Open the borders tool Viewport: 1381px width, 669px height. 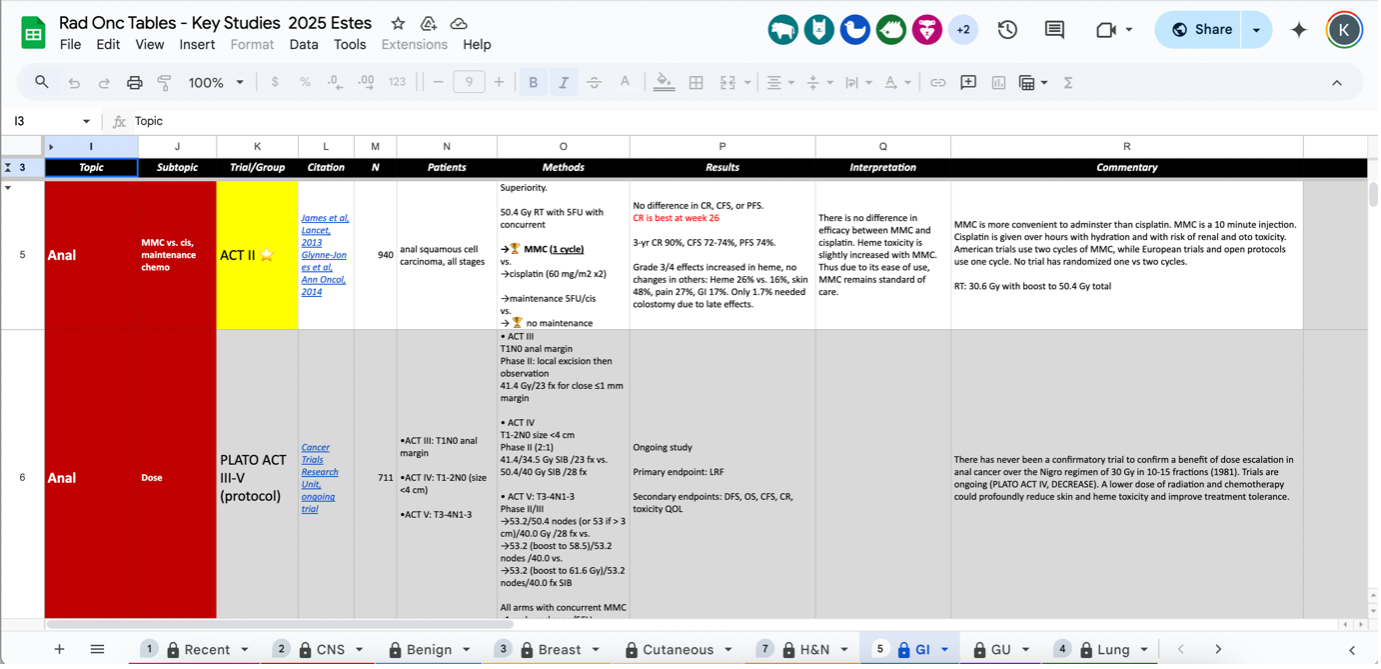[696, 82]
